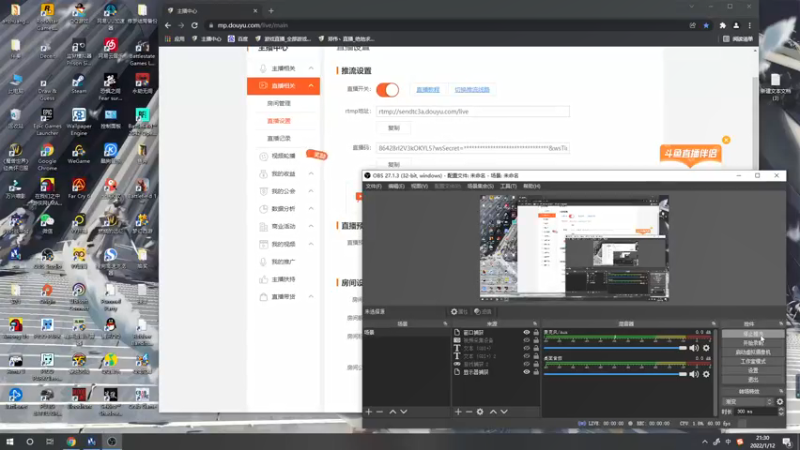Open Chrome extensions puzzle icon

pyautogui.click(x=722, y=25)
